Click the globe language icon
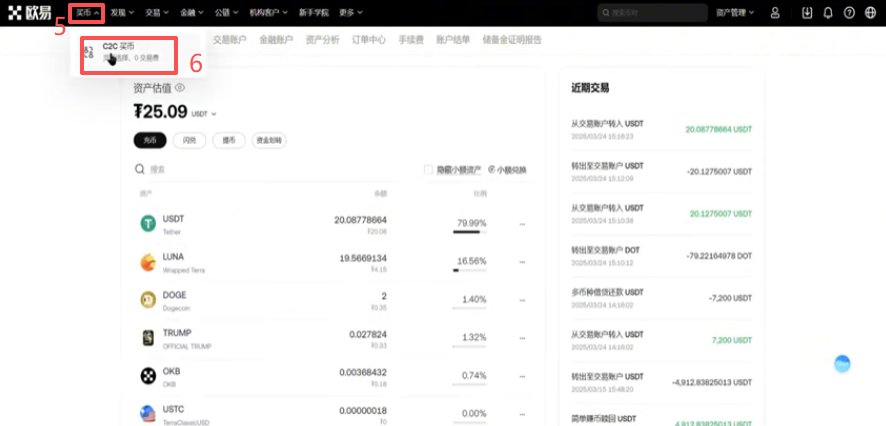 point(870,12)
